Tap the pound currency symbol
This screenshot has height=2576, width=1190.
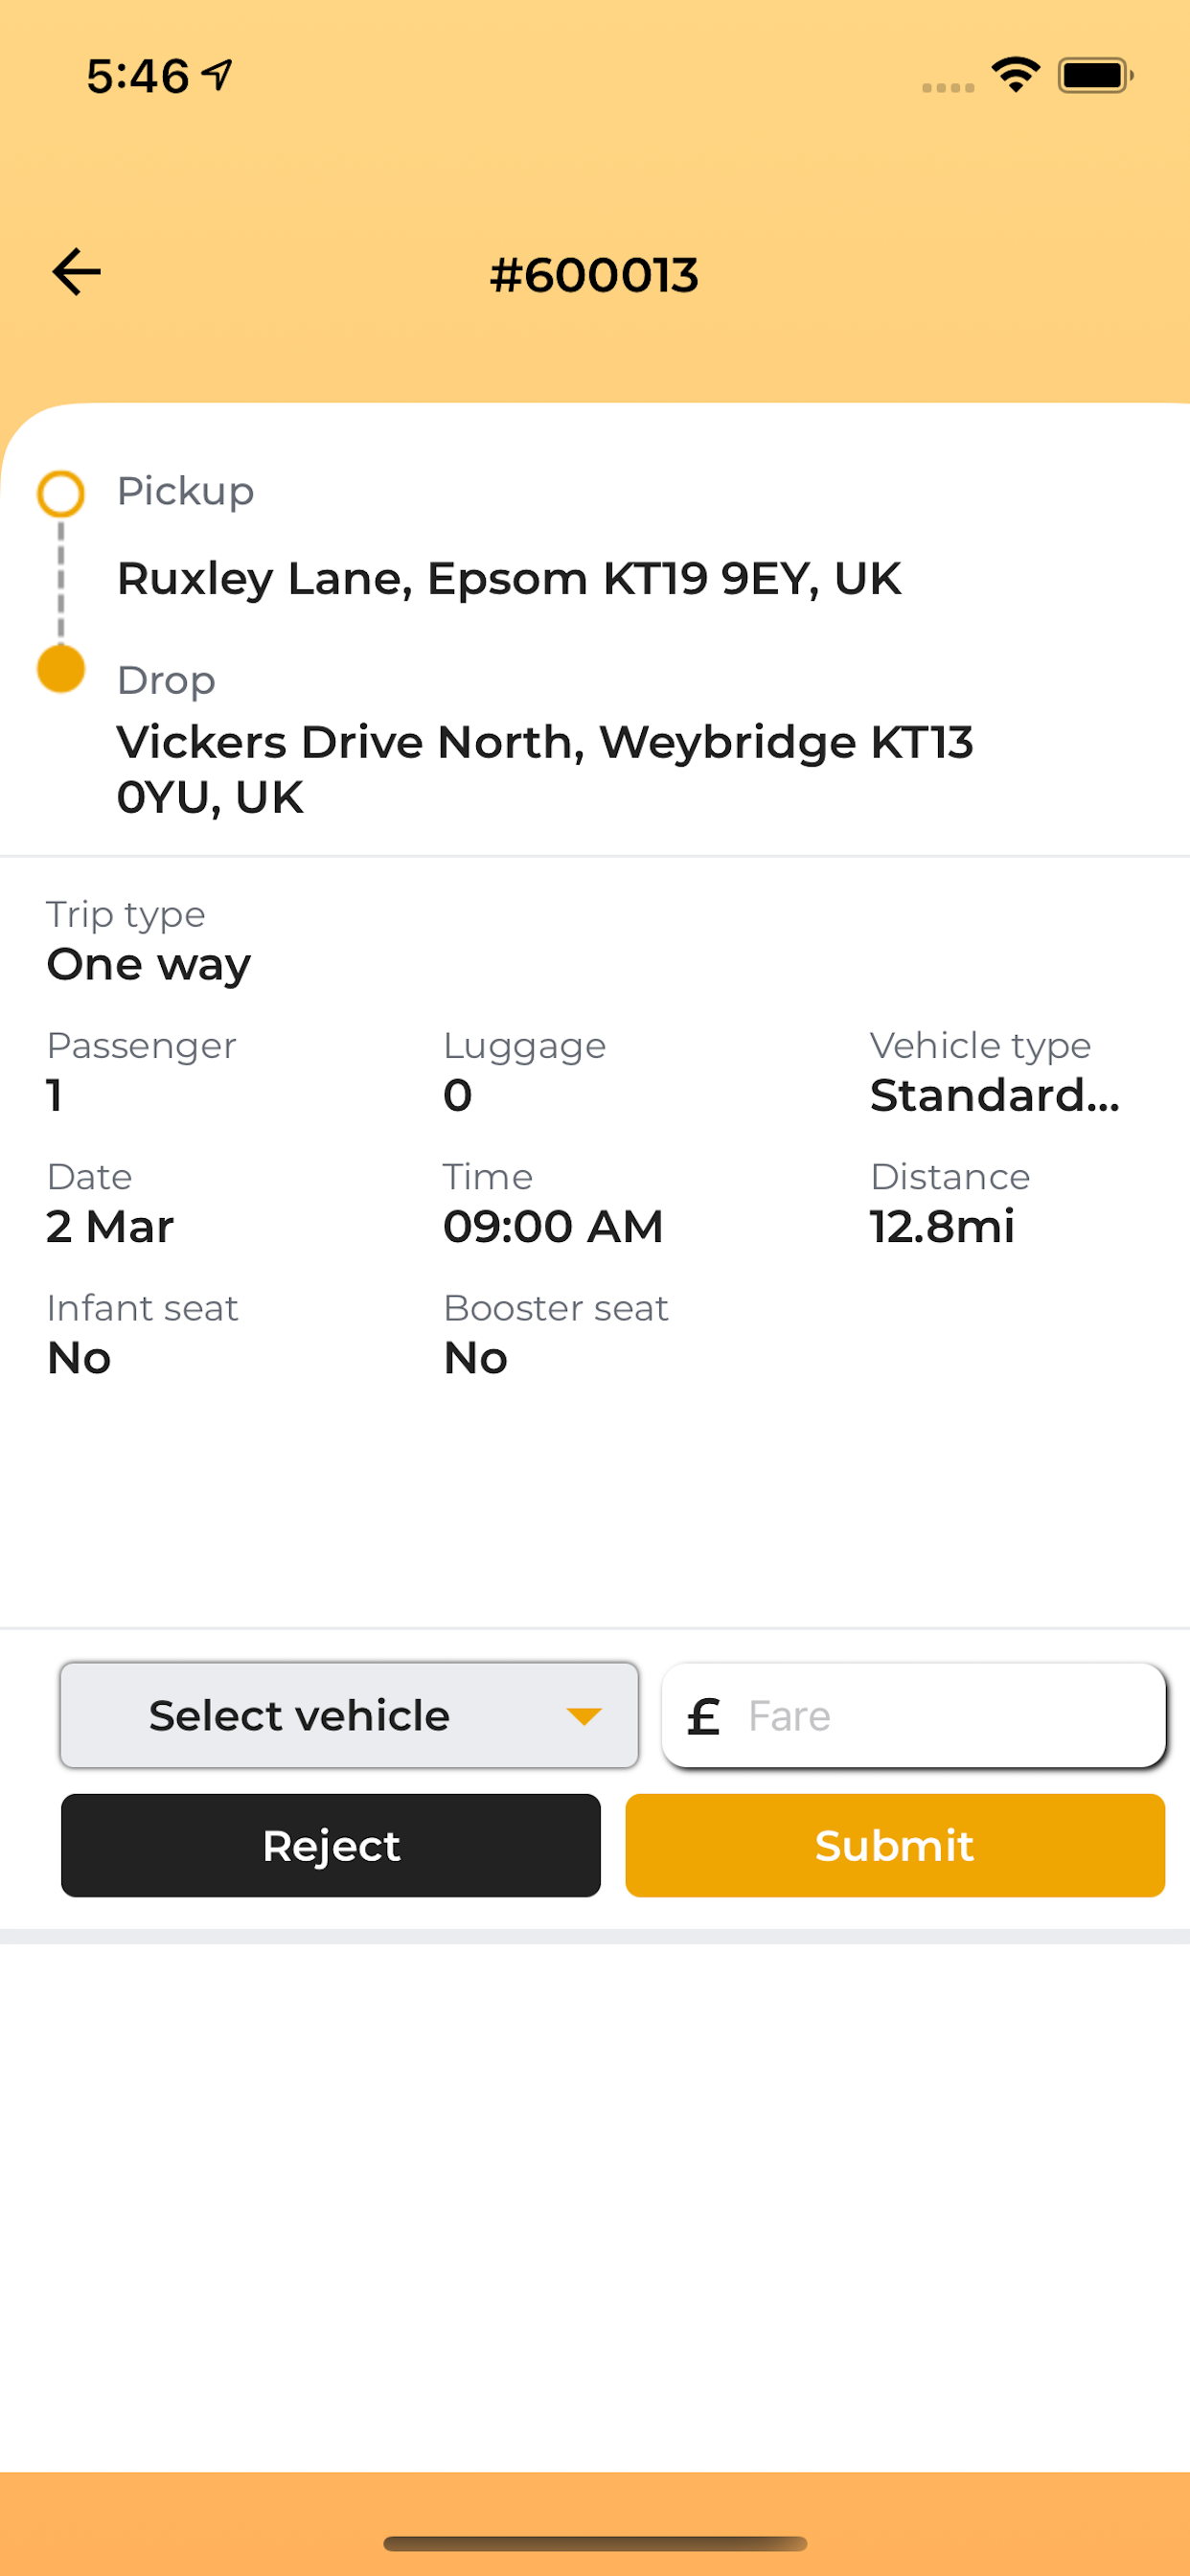[704, 1717]
